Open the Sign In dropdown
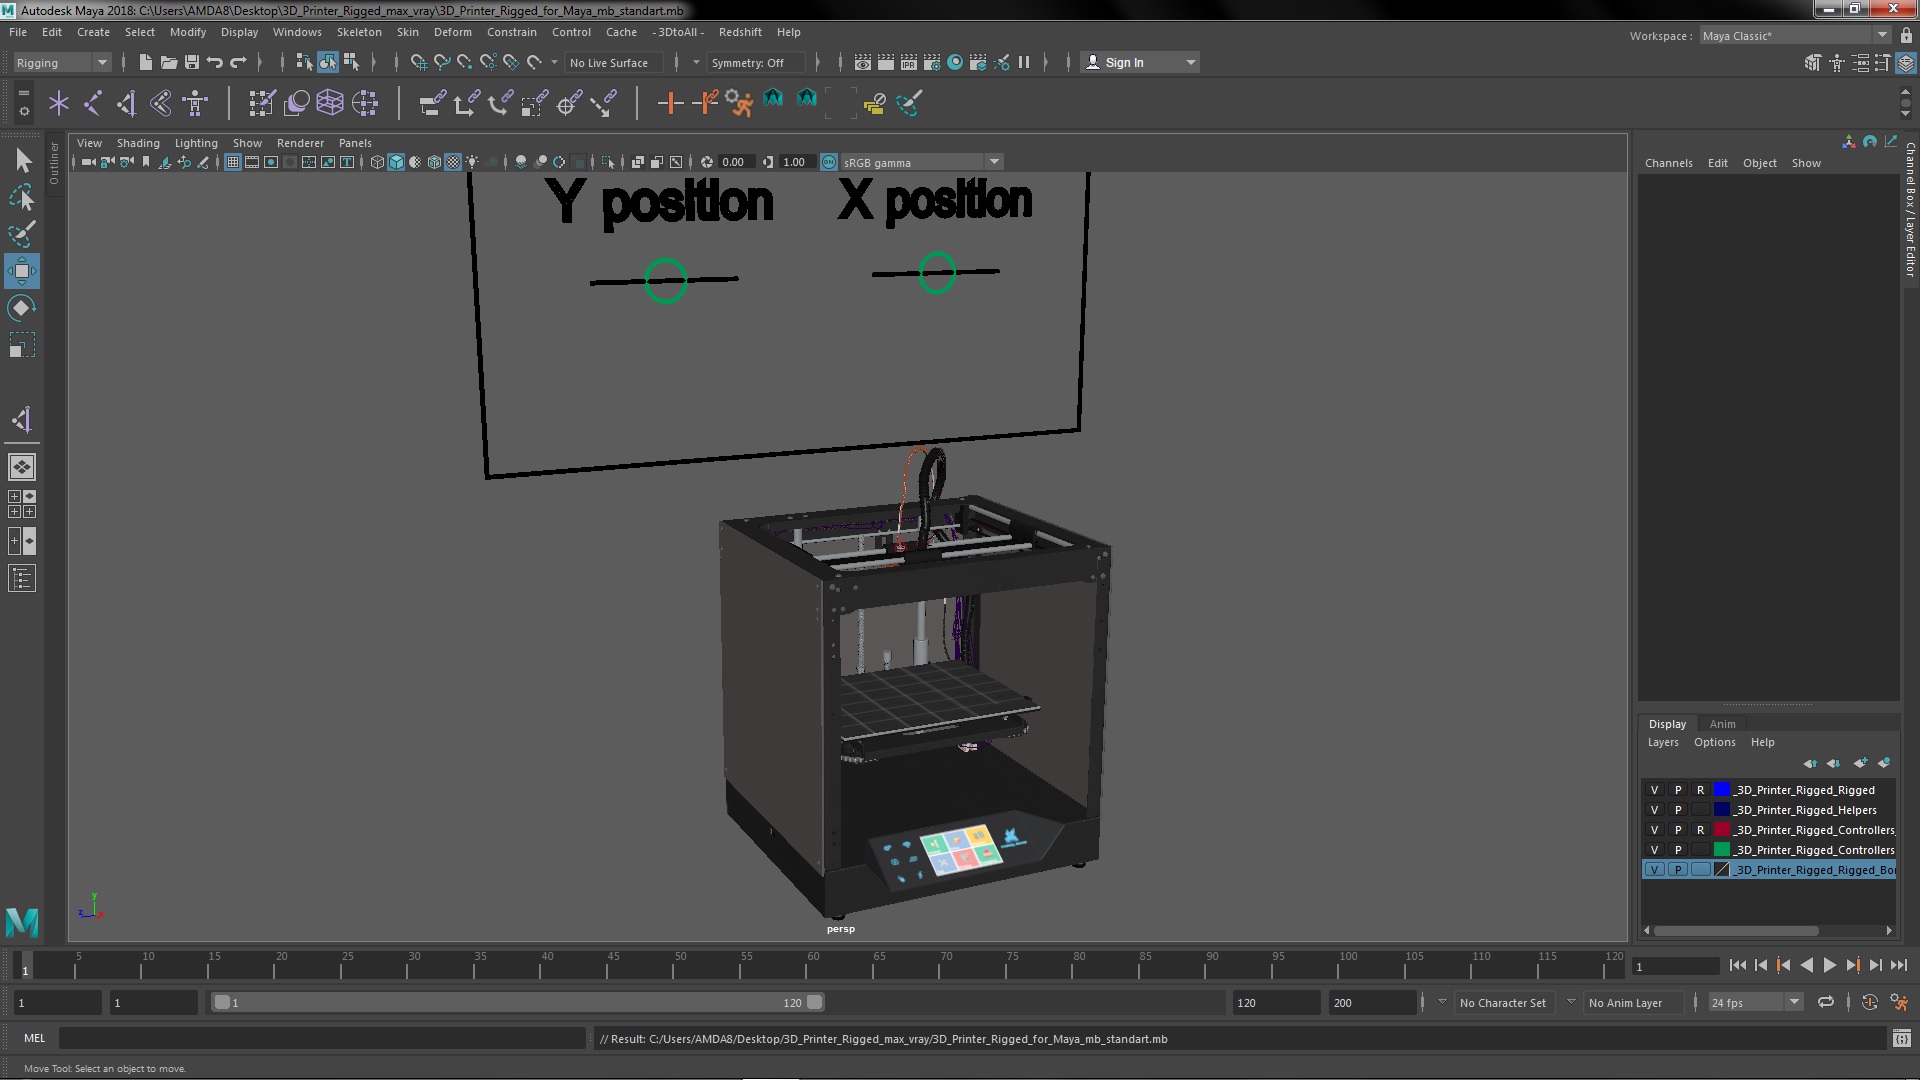Image resolution: width=1920 pixels, height=1080 pixels. click(1140, 63)
